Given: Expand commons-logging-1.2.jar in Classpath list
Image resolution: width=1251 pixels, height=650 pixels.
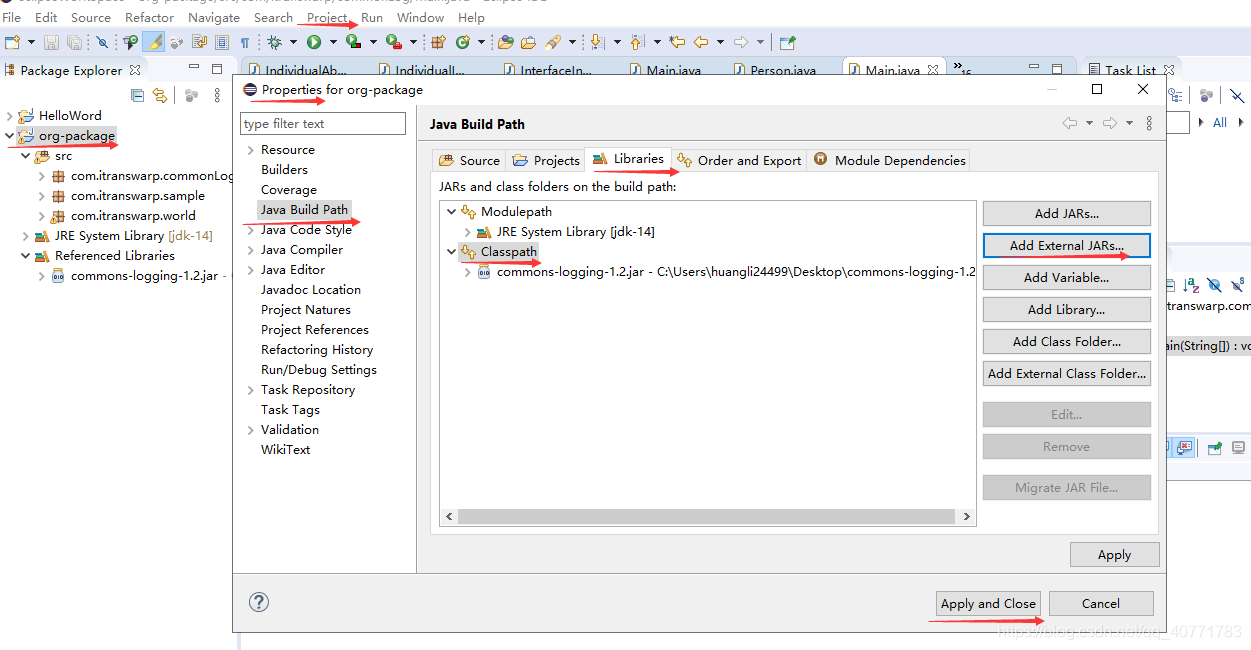Looking at the screenshot, I should (467, 272).
